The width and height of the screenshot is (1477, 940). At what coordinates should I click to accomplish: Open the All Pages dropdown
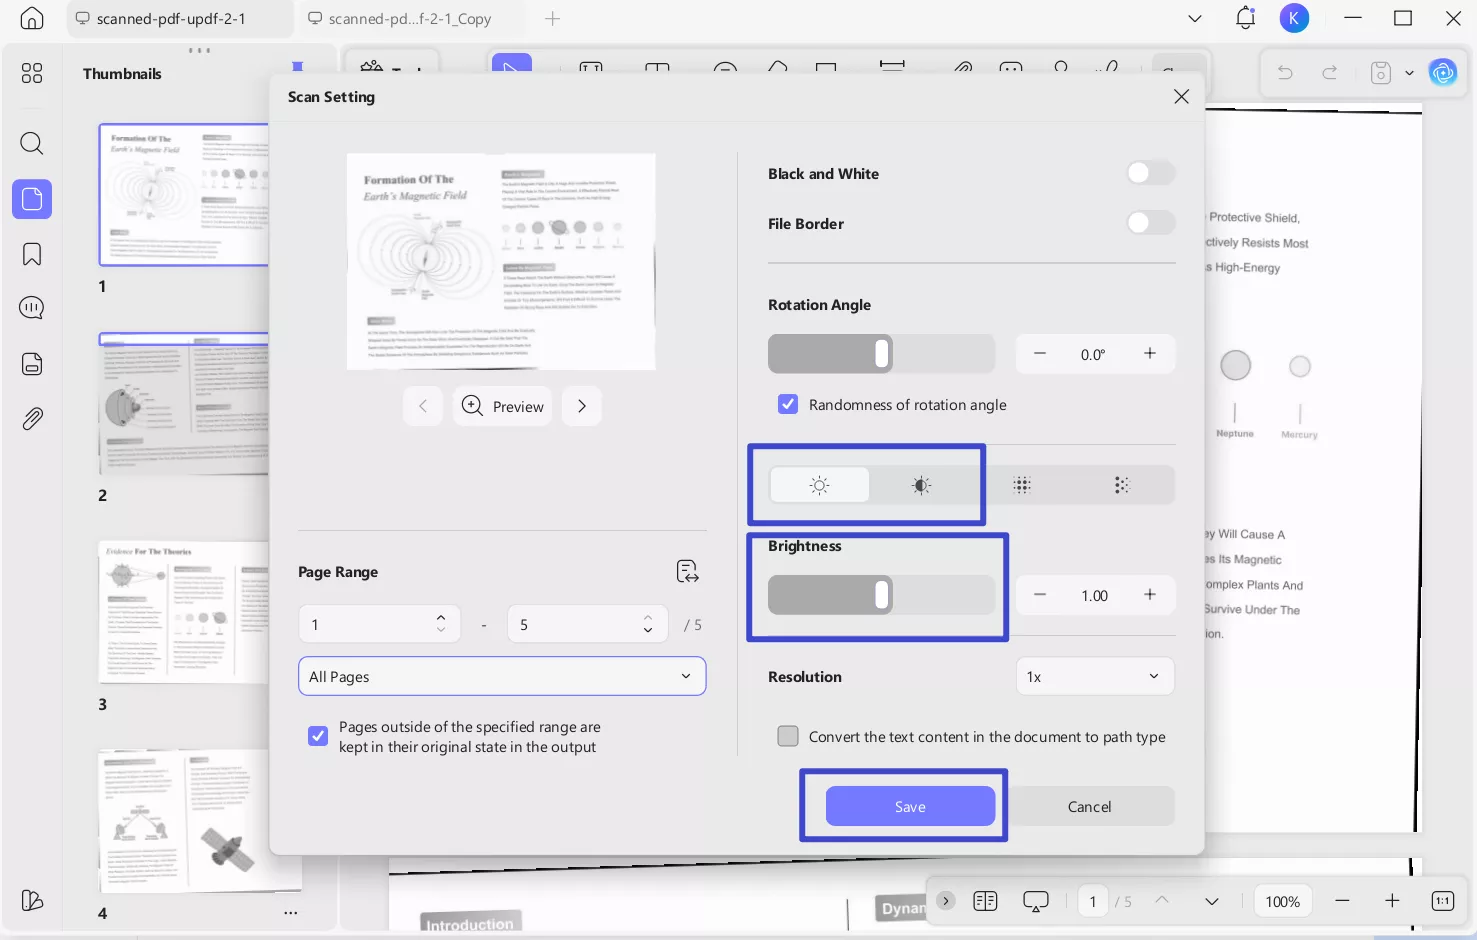tap(502, 676)
